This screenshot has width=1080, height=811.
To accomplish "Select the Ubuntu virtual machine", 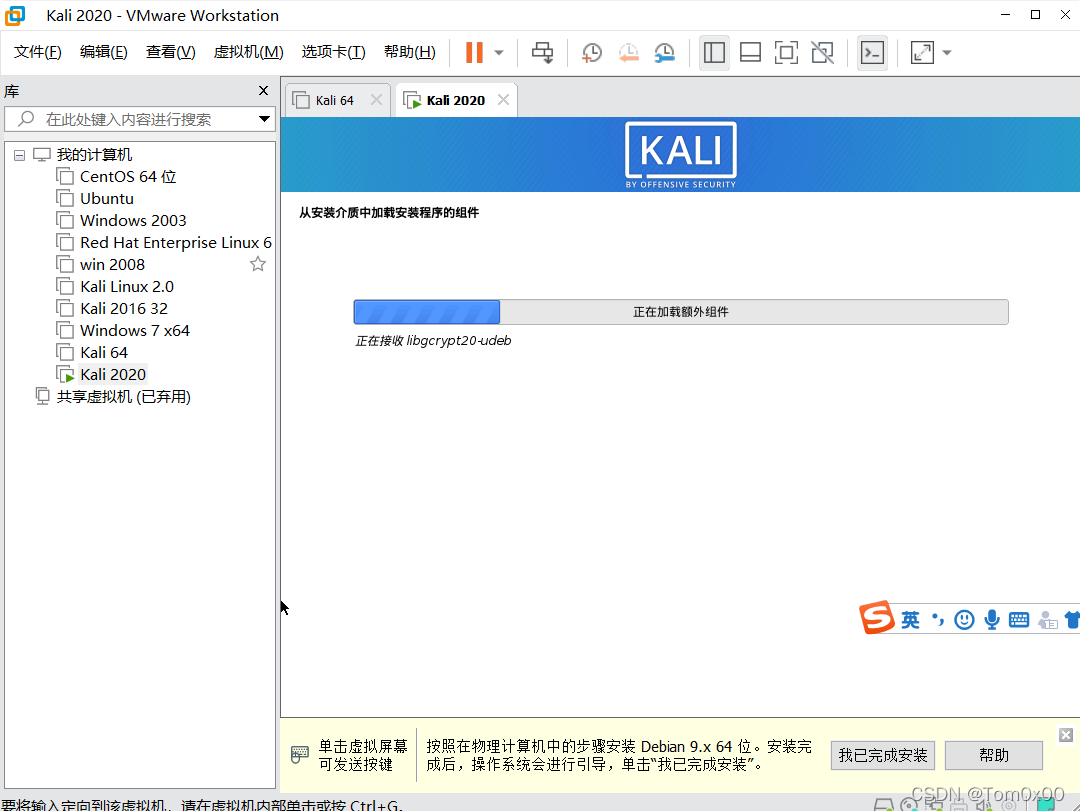I will pyautogui.click(x=107, y=199).
